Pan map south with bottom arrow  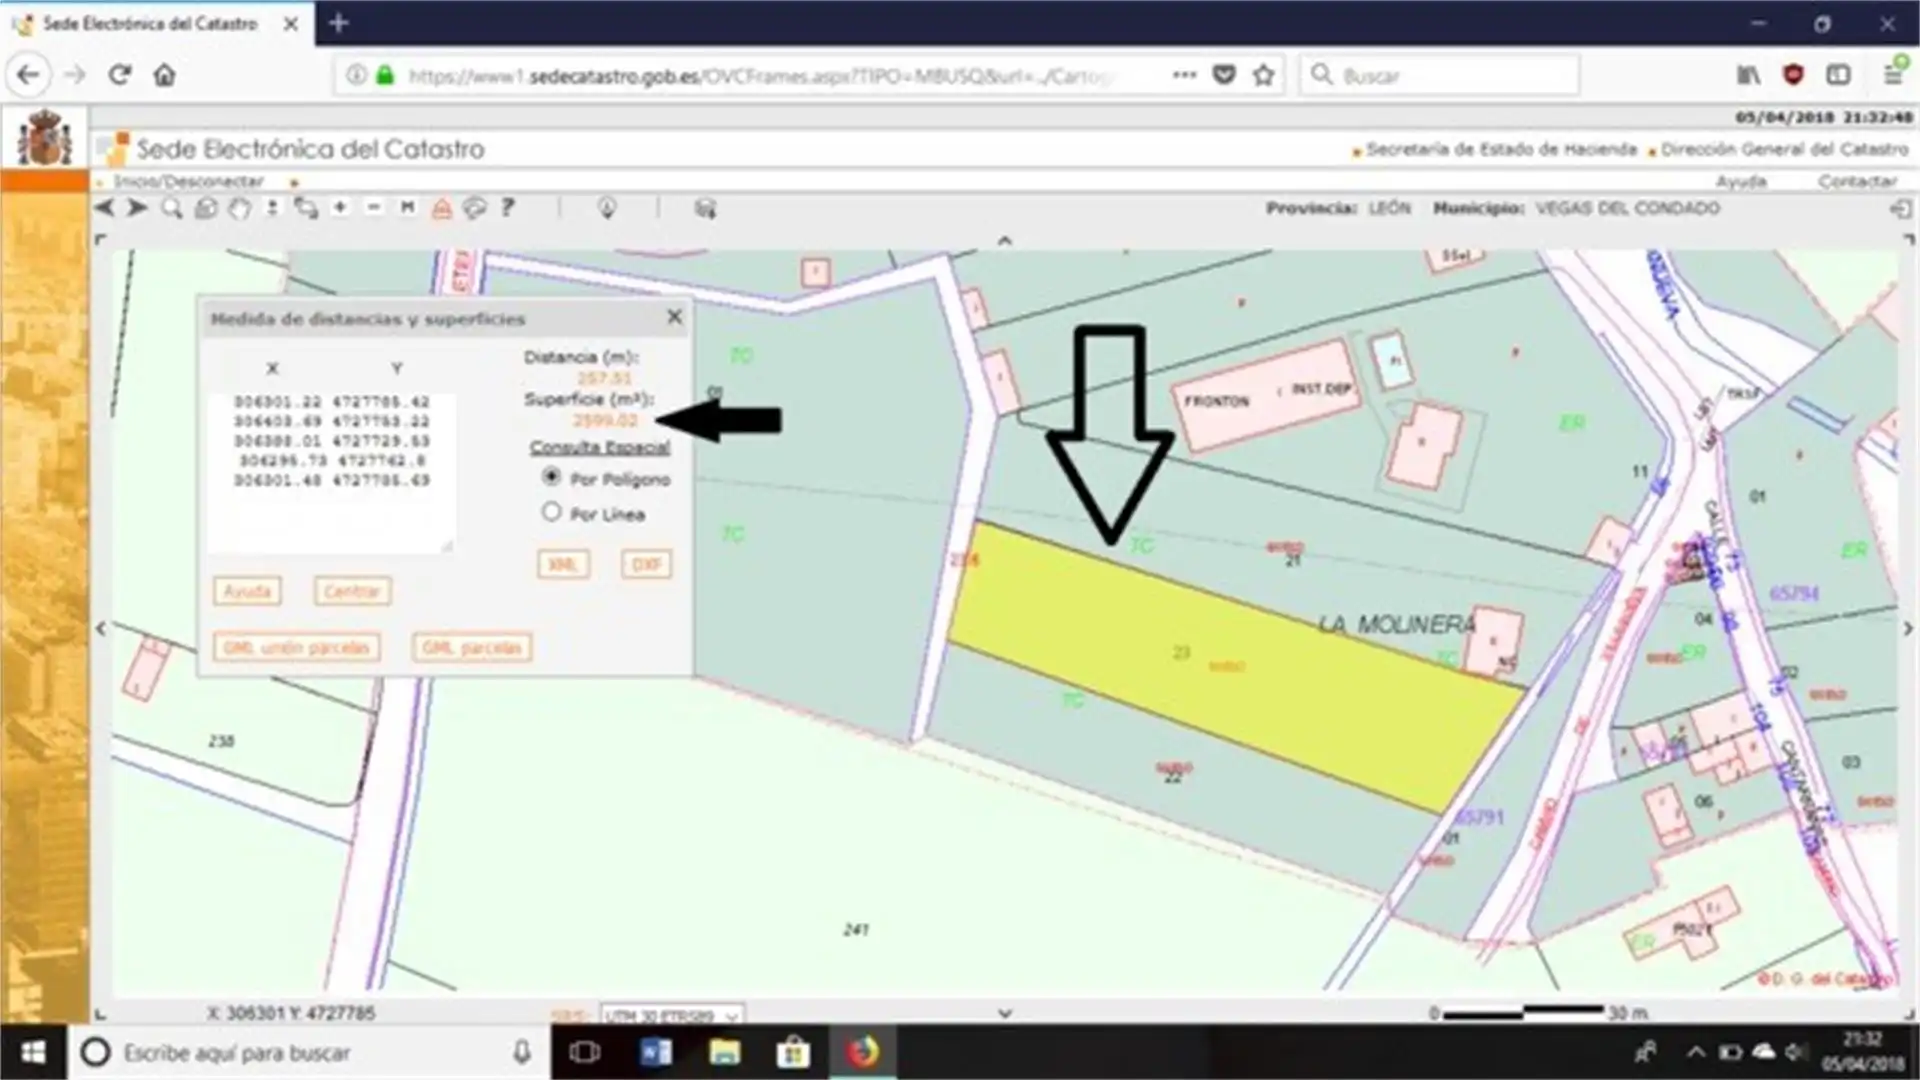pos(1005,1013)
